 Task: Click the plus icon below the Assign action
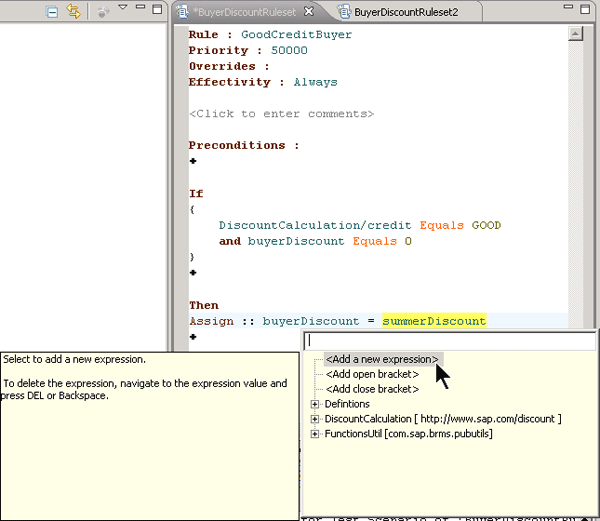click(193, 337)
